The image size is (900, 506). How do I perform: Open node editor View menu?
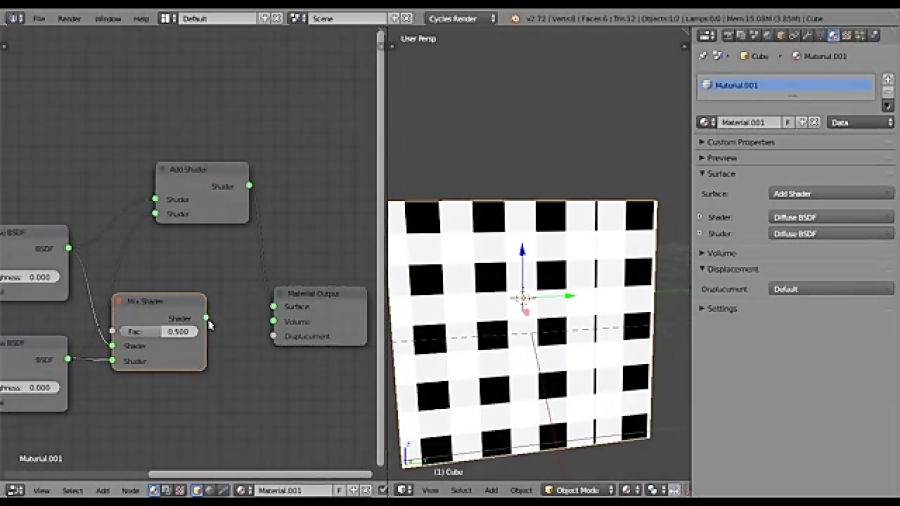pos(41,491)
